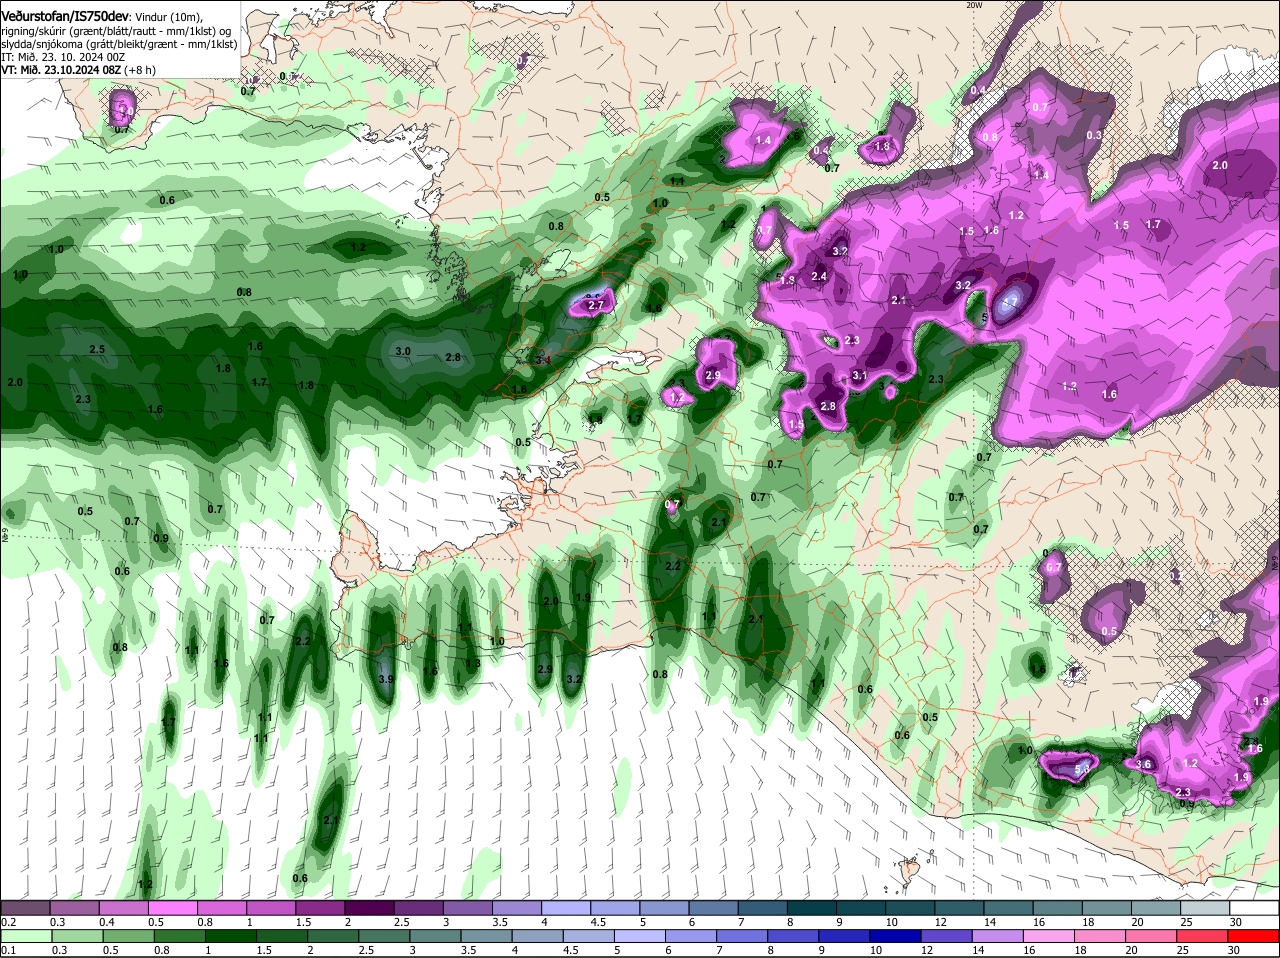Image resolution: width=1280 pixels, height=958 pixels.
Task: Click the white swatch labeled 30 in snow legend
Action: point(1253,908)
